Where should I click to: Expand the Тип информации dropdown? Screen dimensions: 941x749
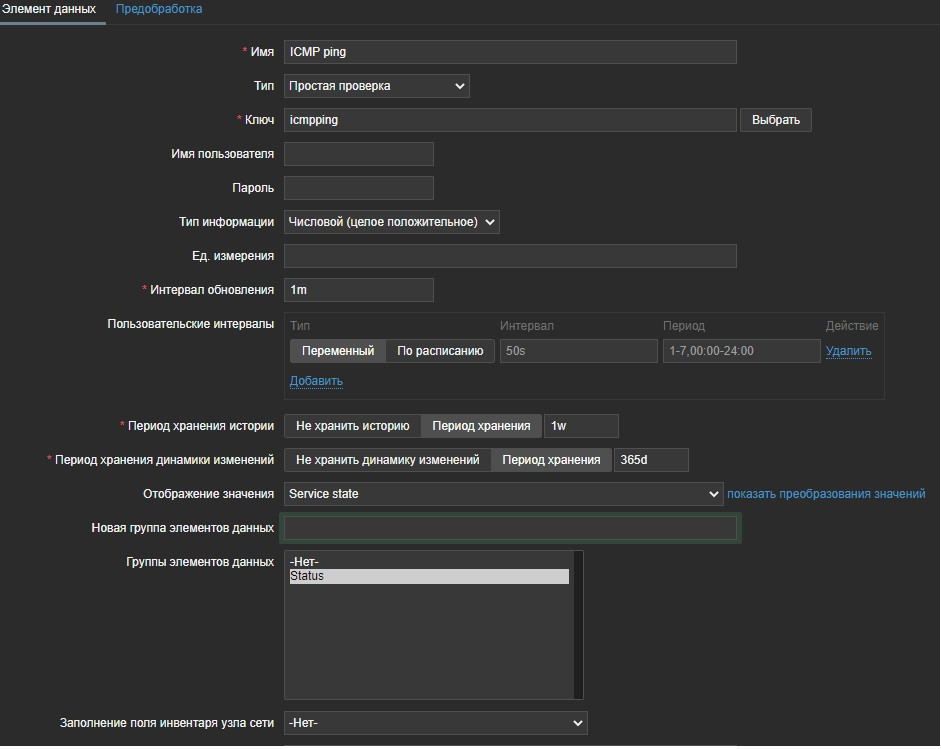(391, 222)
